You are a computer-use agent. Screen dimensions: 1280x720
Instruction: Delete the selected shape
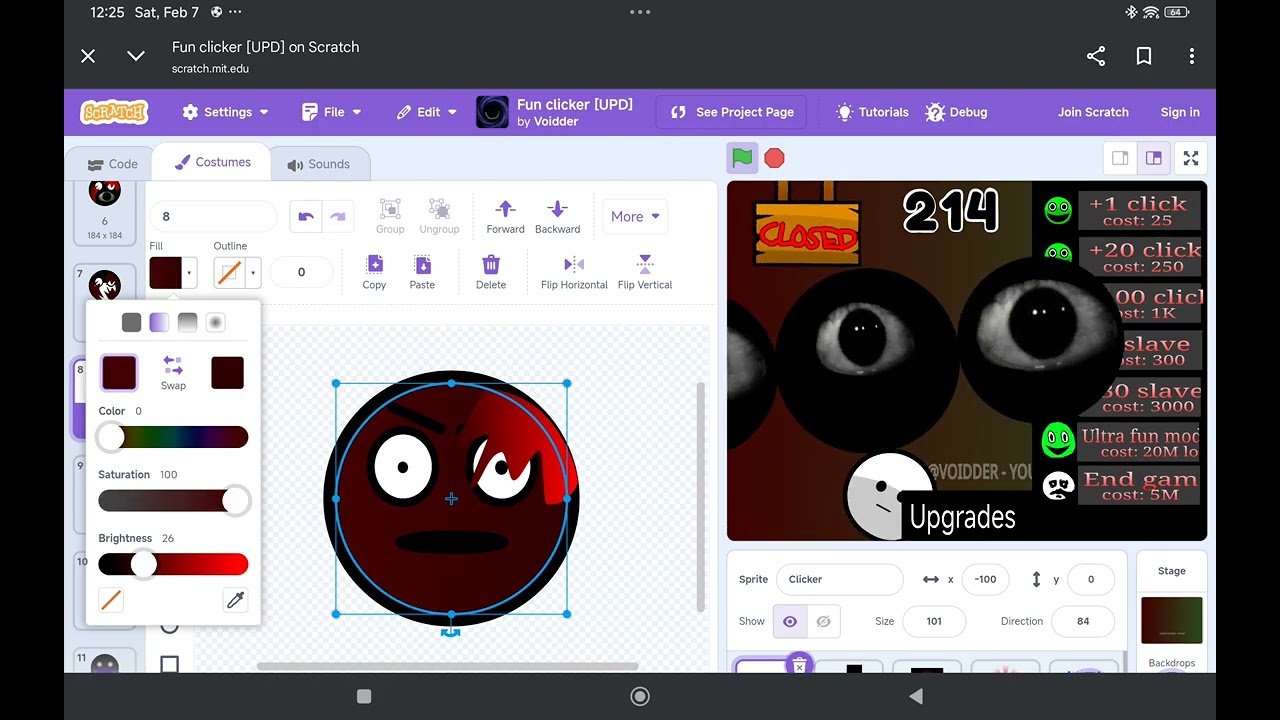pyautogui.click(x=491, y=272)
